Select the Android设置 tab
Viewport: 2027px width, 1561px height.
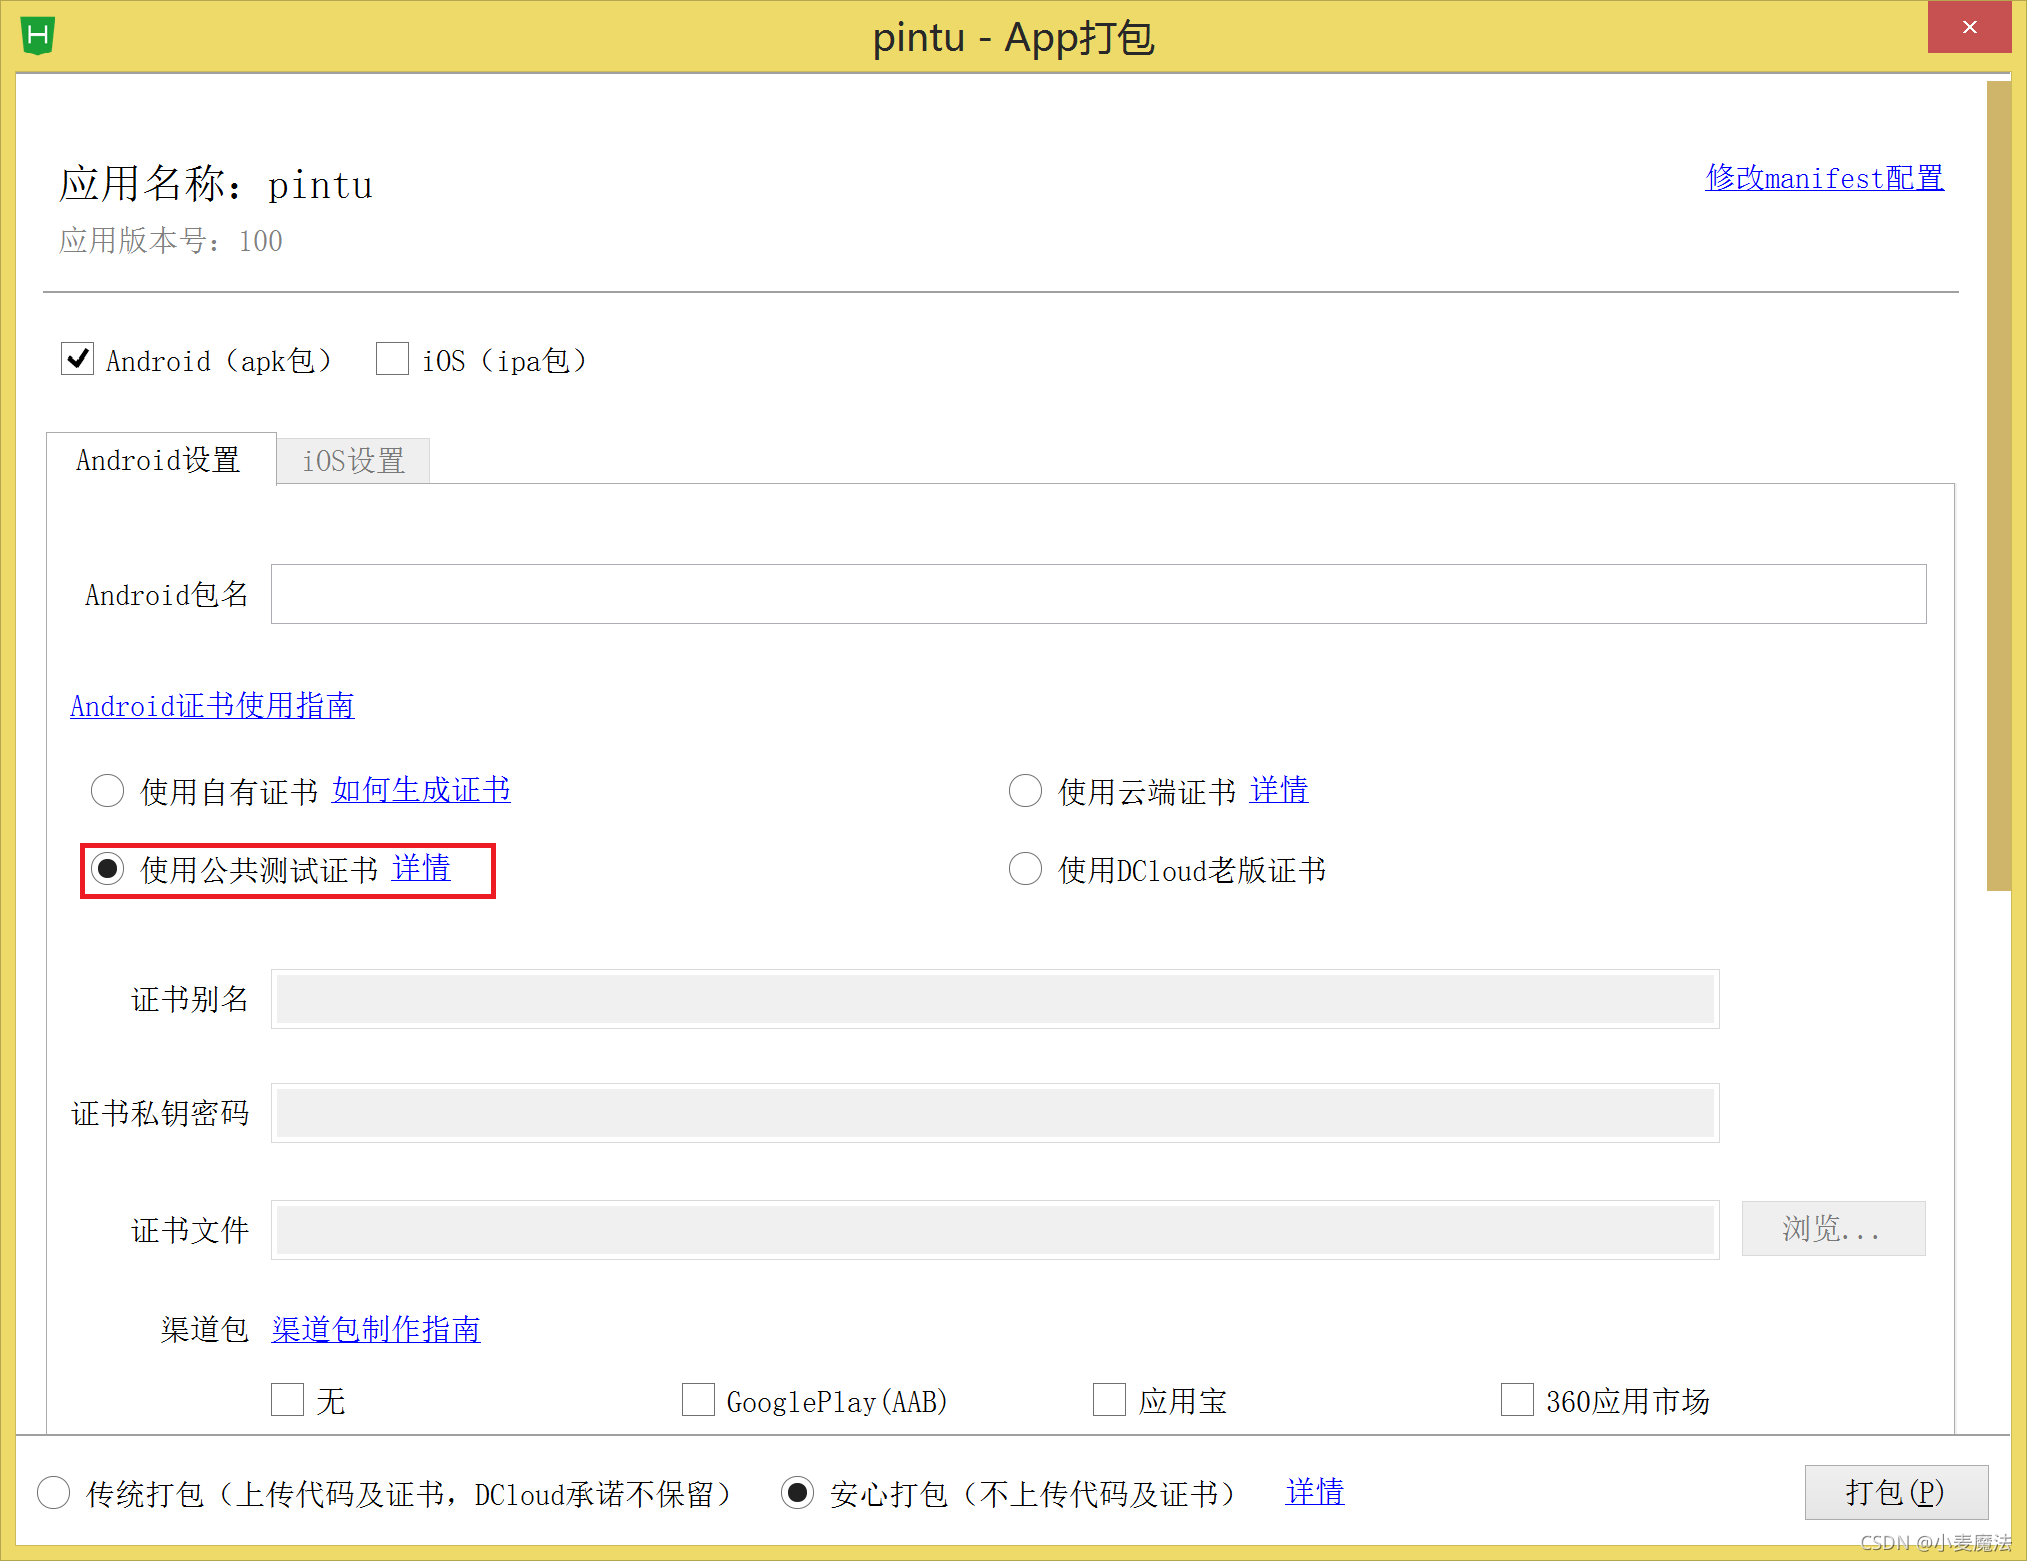[159, 460]
